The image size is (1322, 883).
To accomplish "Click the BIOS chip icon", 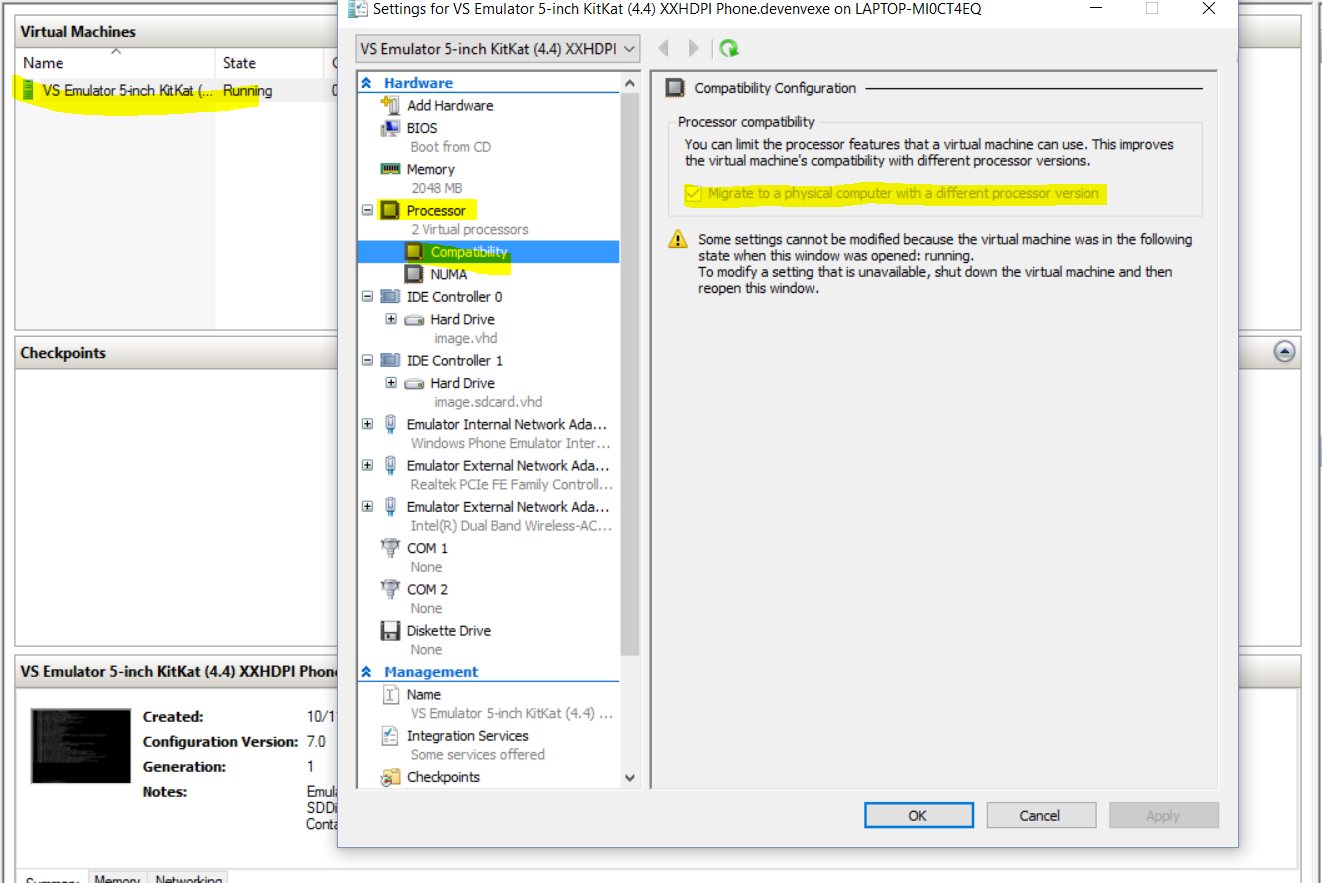I will click(390, 128).
